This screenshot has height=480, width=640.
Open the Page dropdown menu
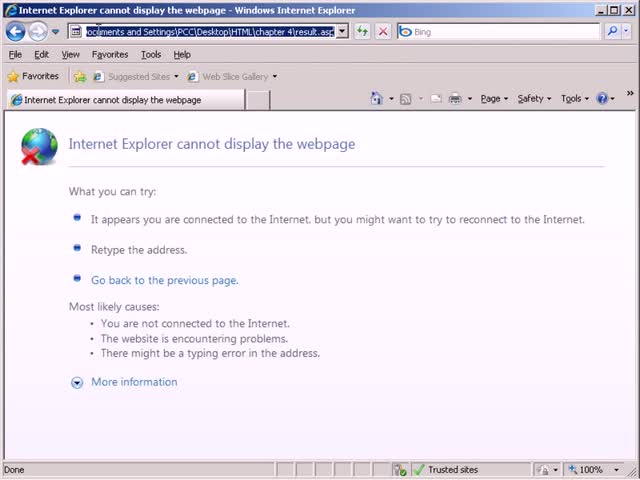pyautogui.click(x=494, y=99)
